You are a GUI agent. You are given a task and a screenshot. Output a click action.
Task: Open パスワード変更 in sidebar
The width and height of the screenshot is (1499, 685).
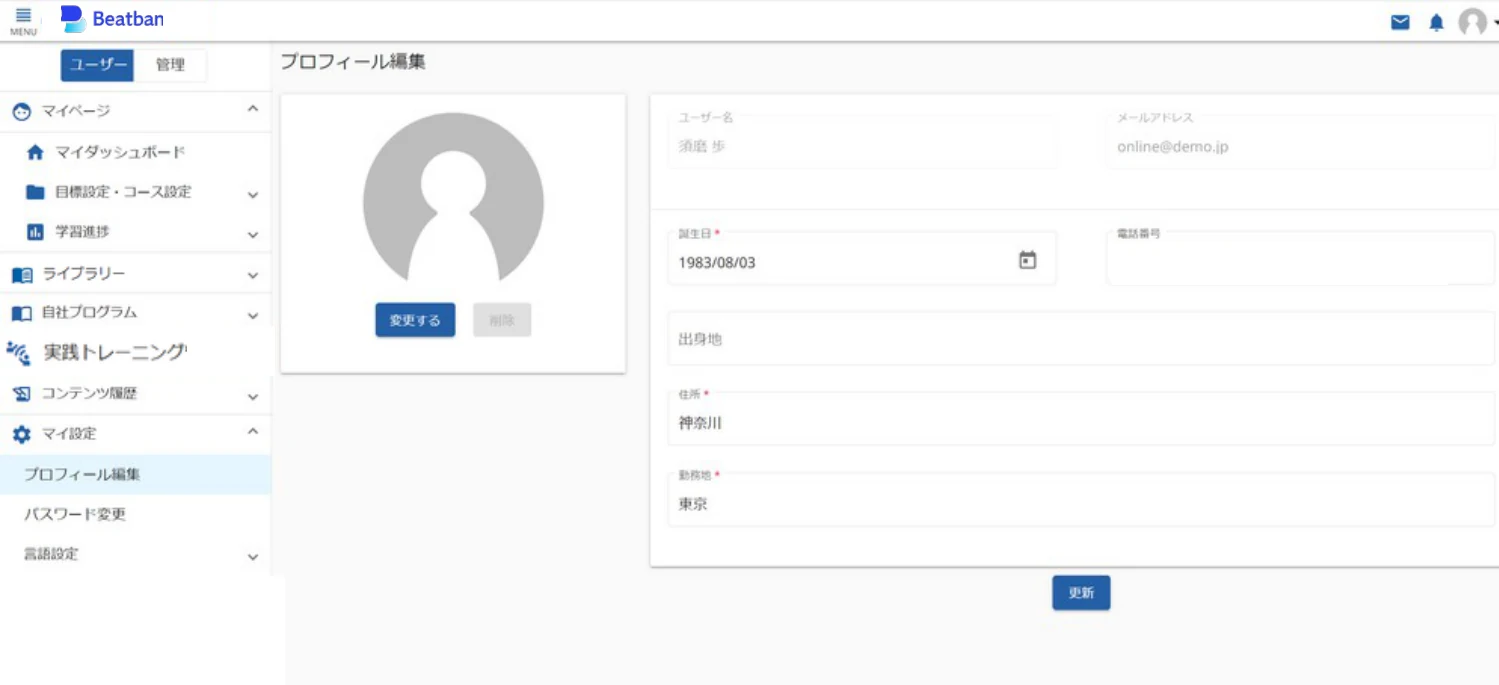136,515
